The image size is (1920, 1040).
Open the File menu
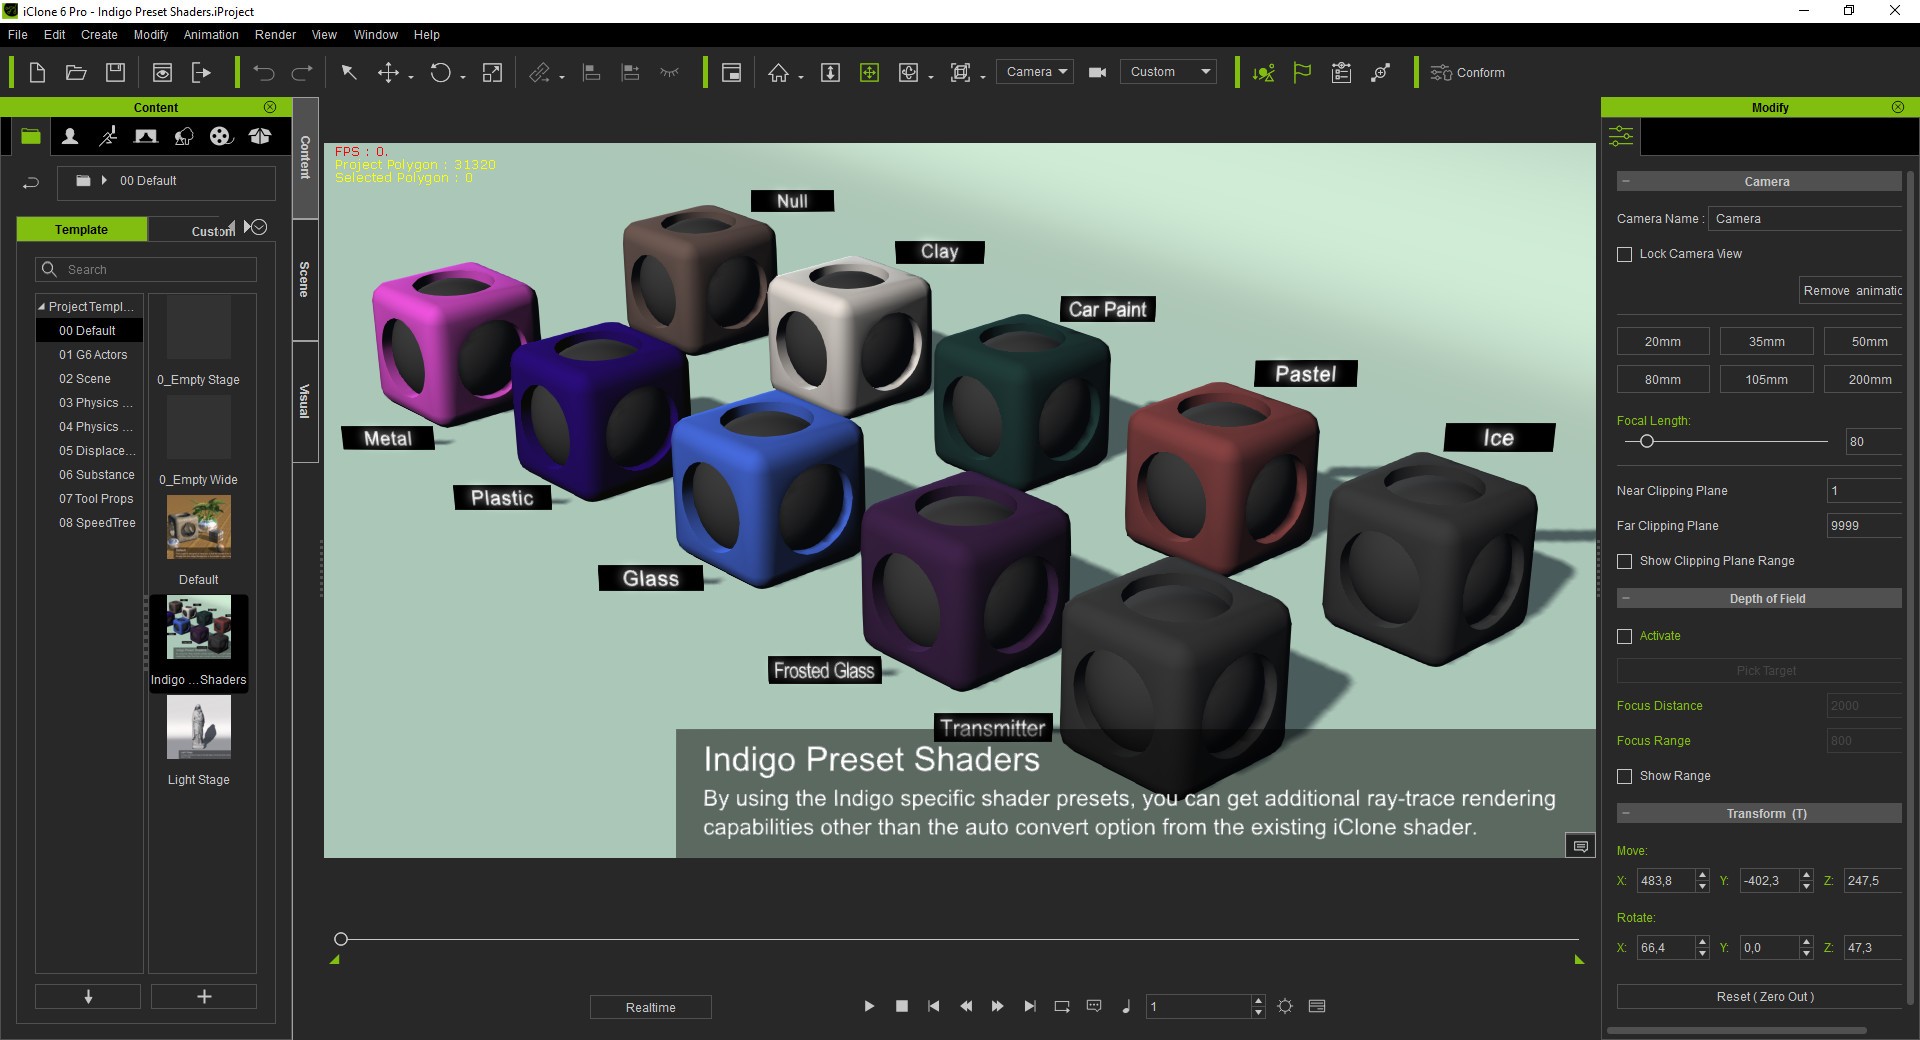coord(18,35)
